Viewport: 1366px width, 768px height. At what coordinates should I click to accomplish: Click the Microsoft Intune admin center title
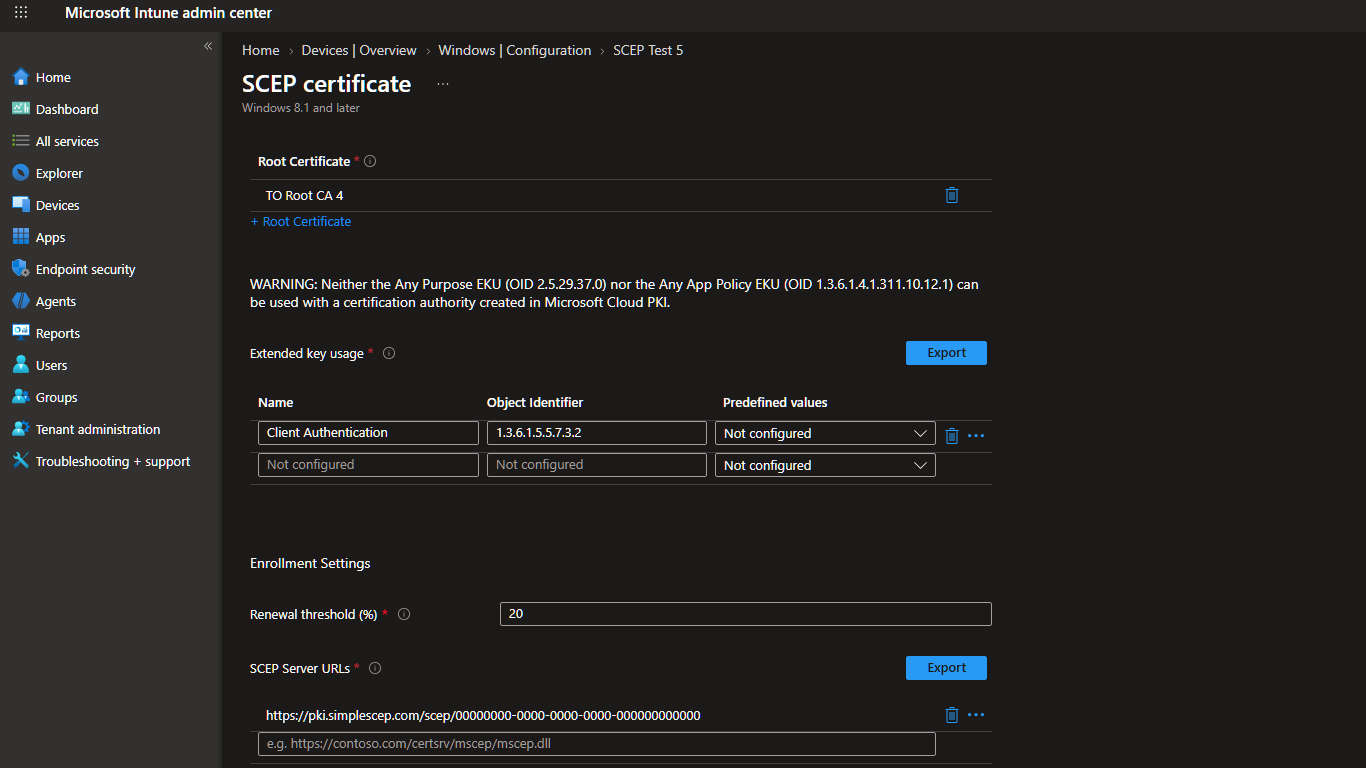point(168,13)
